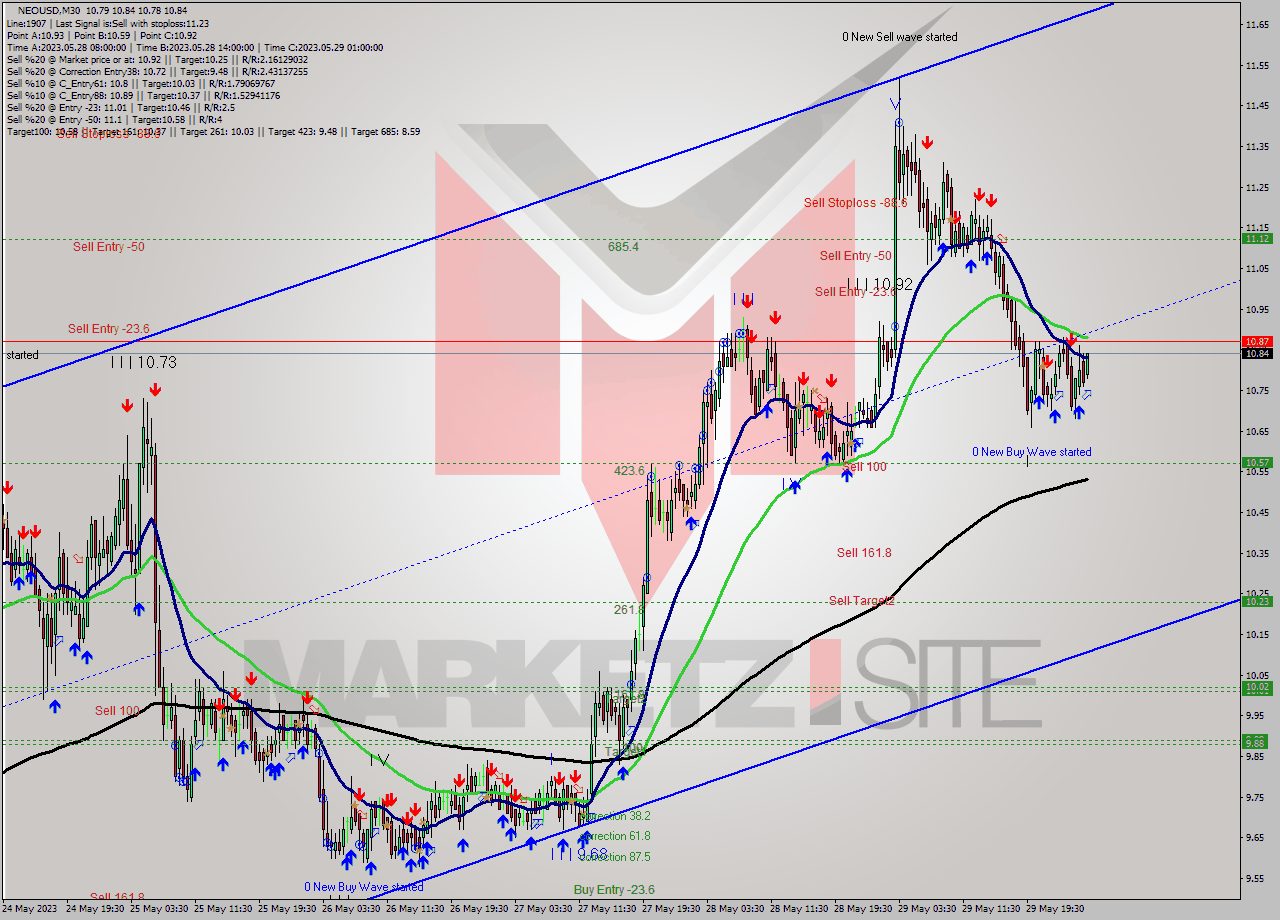Image resolution: width=1280 pixels, height=920 pixels.
Task: Click 'Sell %10 @ C_Entry88: 10.89' line
Action: coord(143,95)
